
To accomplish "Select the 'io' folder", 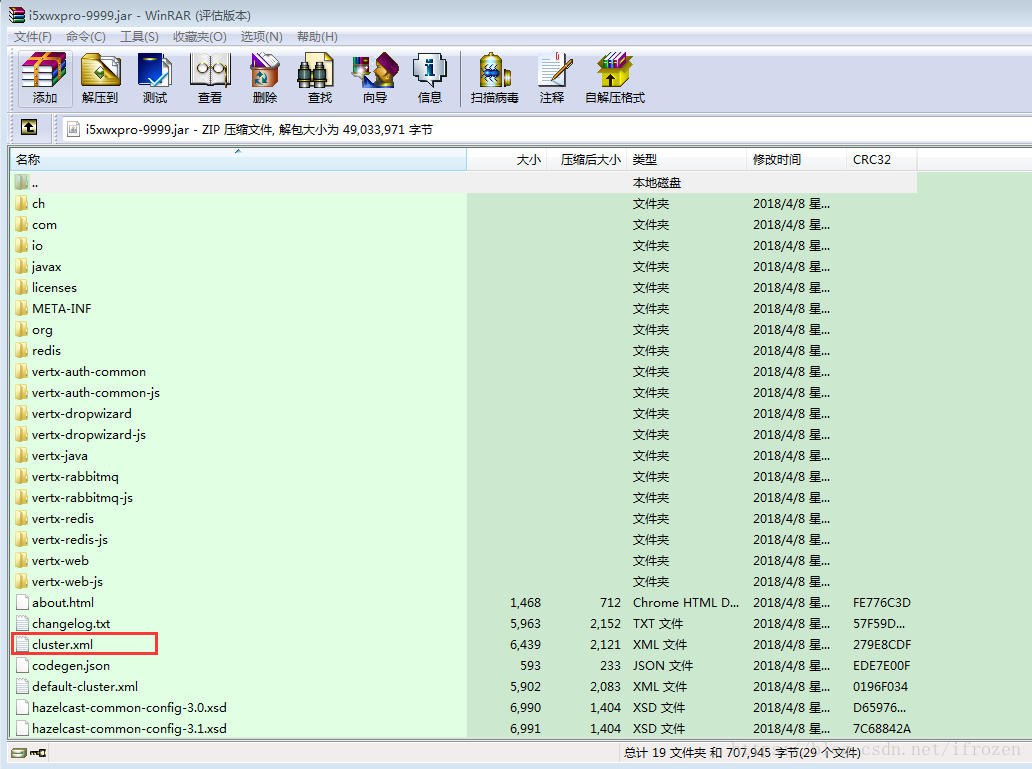I will [29, 246].
